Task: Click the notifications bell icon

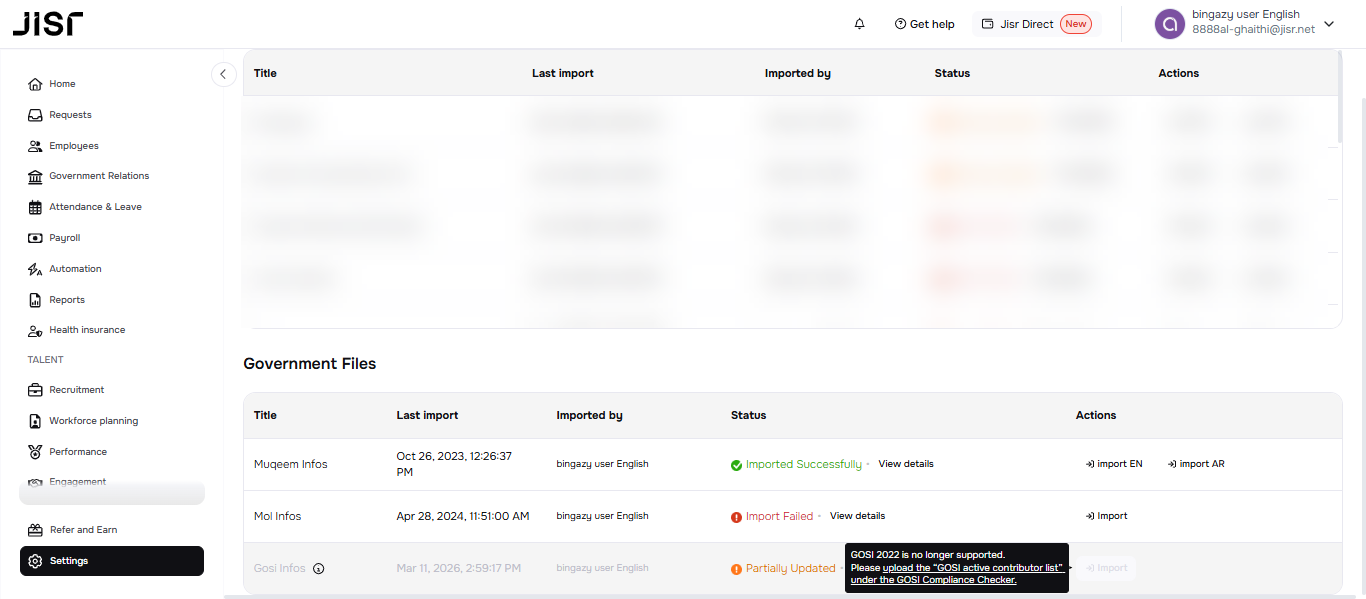Action: point(859,24)
